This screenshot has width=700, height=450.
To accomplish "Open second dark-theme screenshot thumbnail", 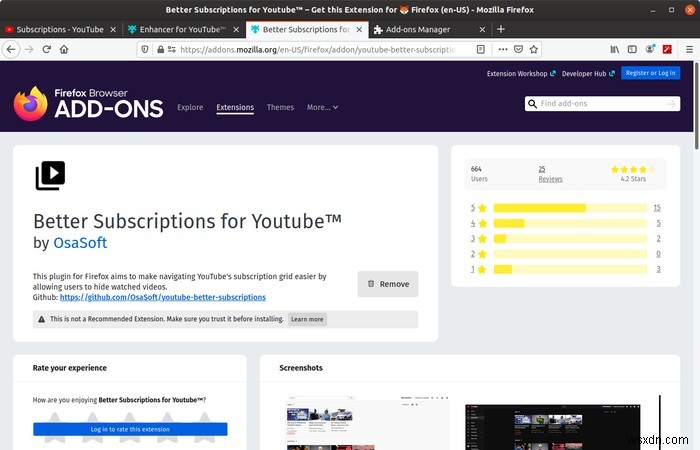I will coord(553,427).
